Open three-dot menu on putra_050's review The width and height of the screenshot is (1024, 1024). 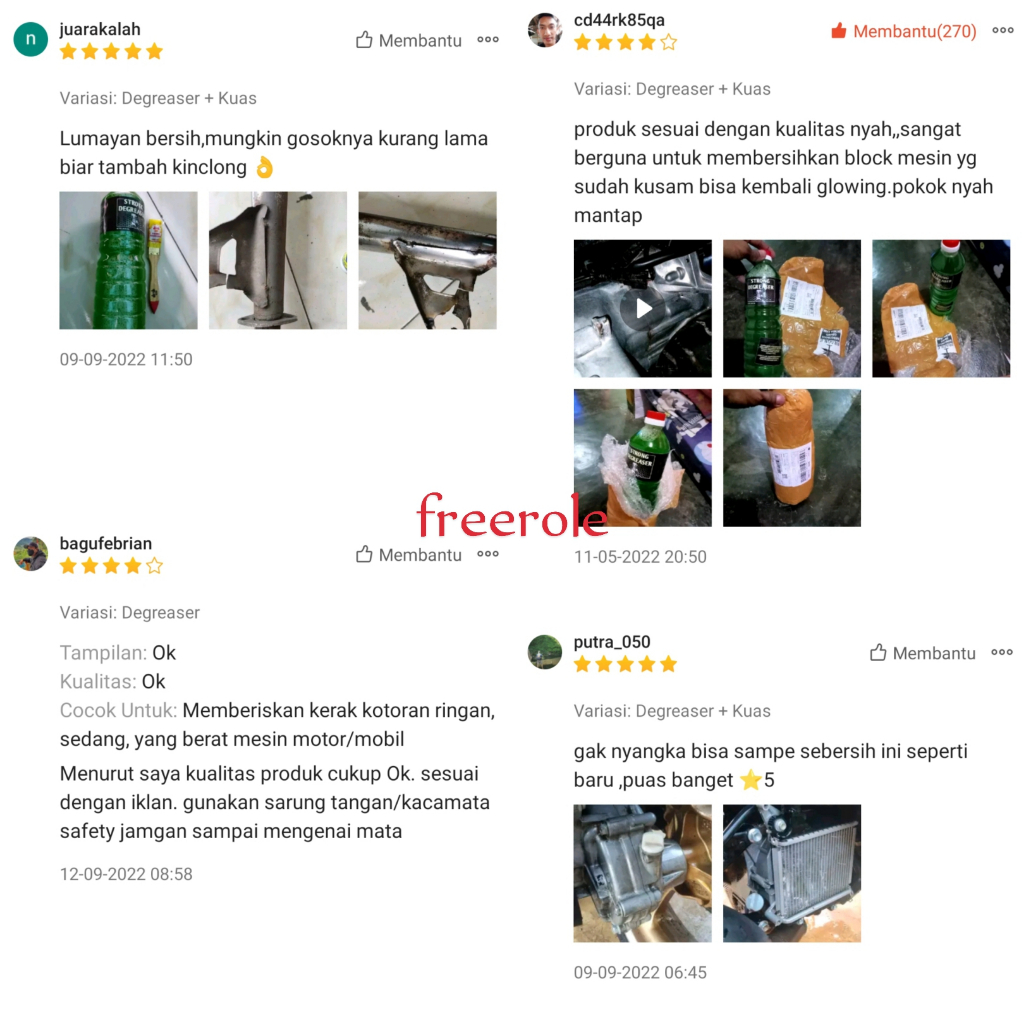click(x=1002, y=652)
